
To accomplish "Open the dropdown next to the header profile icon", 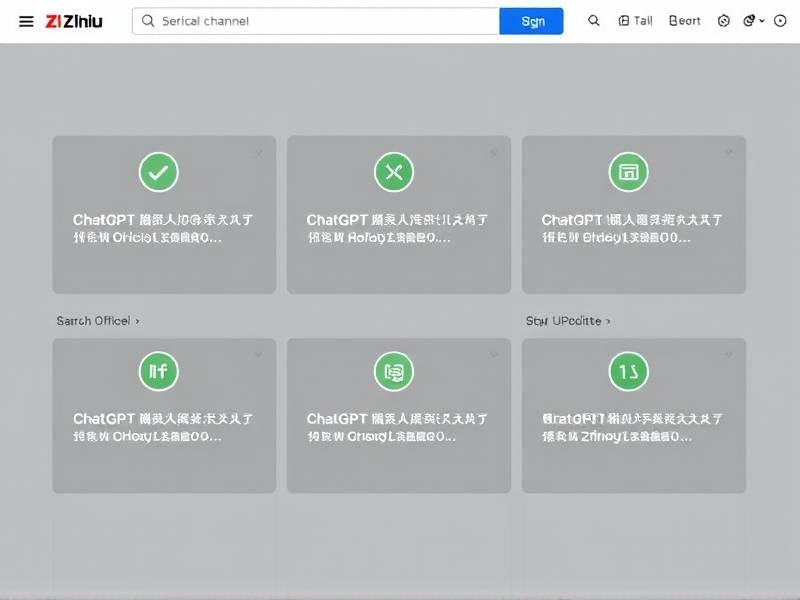I will (762, 21).
